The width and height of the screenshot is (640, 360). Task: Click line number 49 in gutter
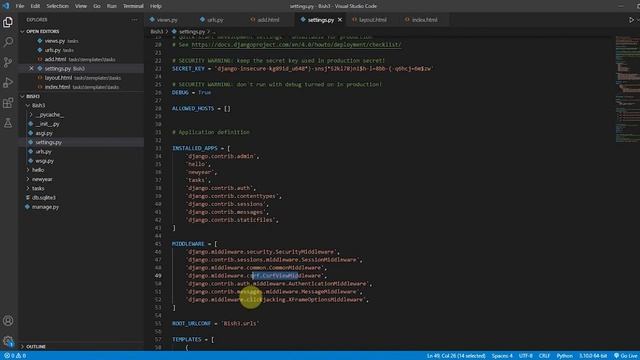pyautogui.click(x=158, y=276)
